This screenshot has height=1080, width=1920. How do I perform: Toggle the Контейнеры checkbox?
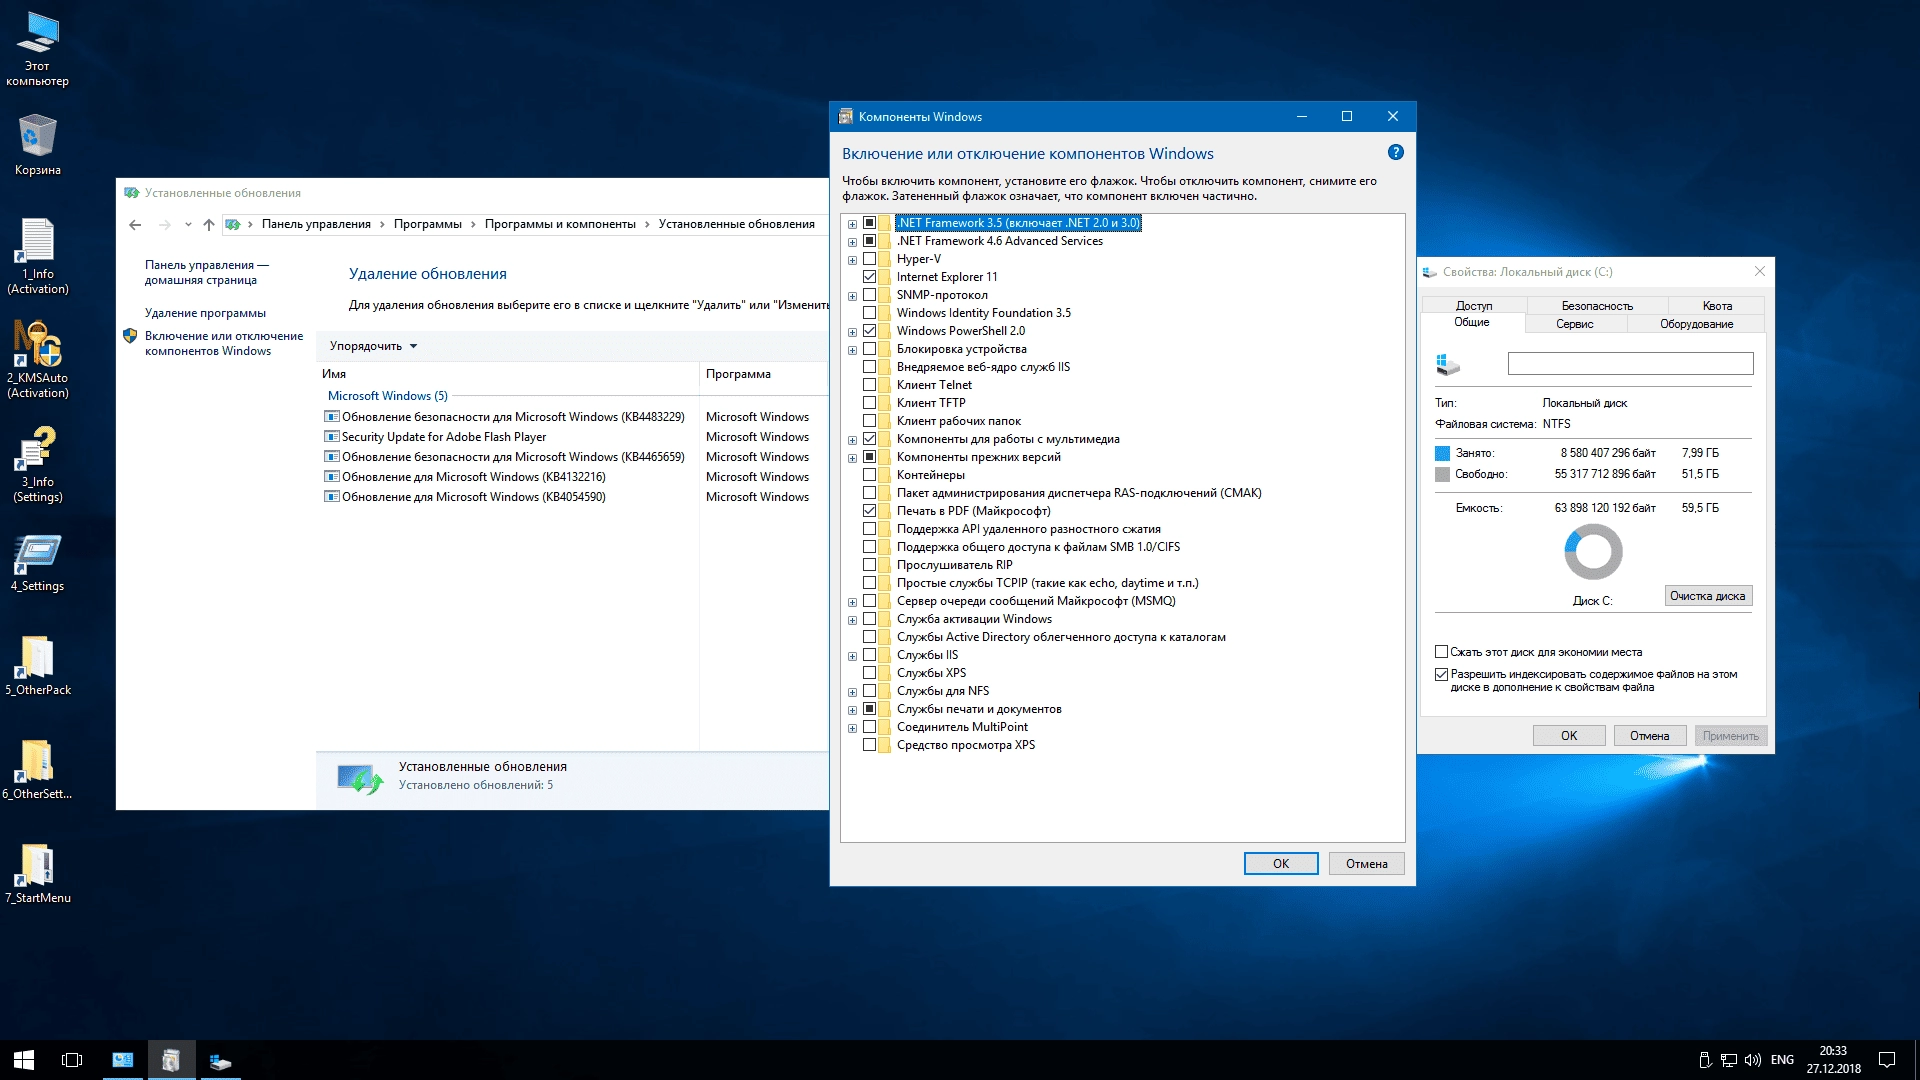click(869, 475)
